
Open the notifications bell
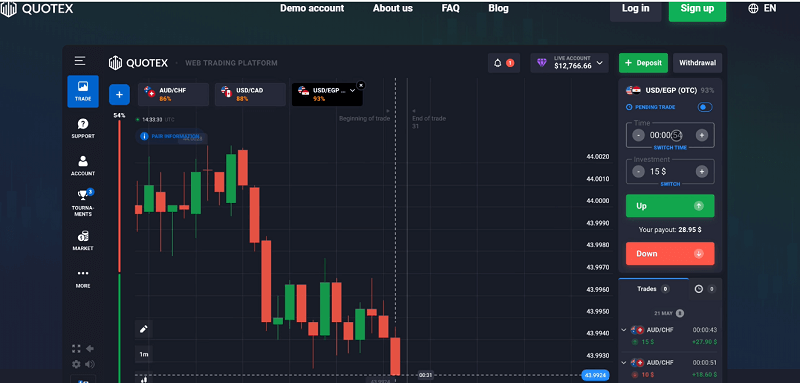click(498, 63)
